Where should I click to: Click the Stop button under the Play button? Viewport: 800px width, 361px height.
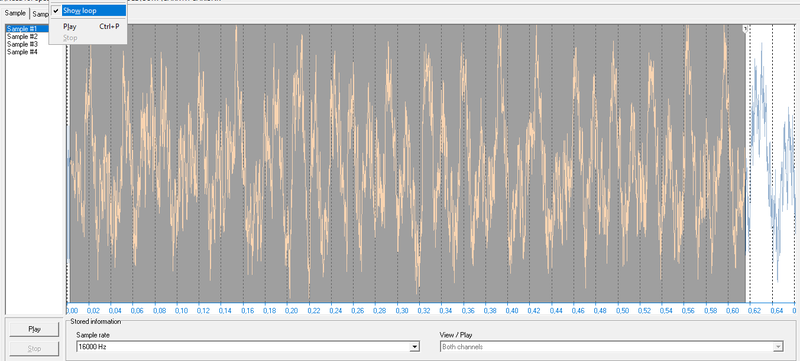pos(34,349)
